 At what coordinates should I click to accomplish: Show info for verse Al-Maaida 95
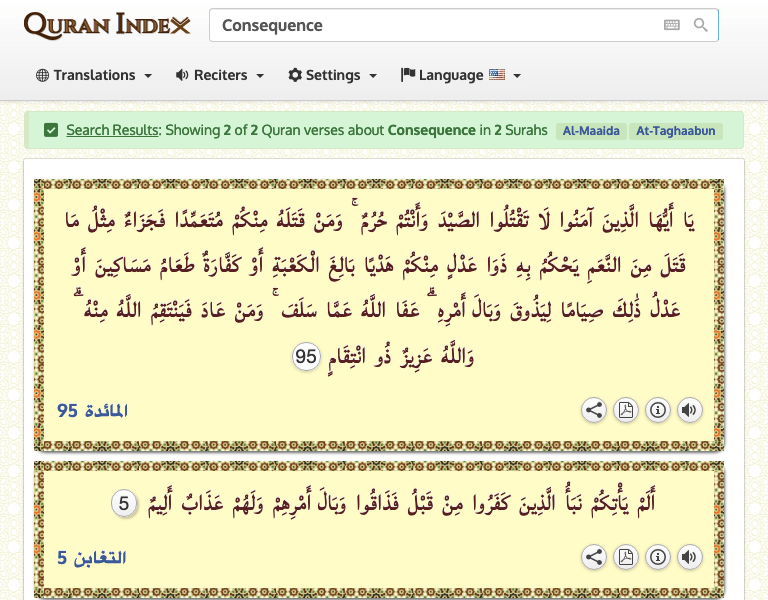click(x=657, y=410)
